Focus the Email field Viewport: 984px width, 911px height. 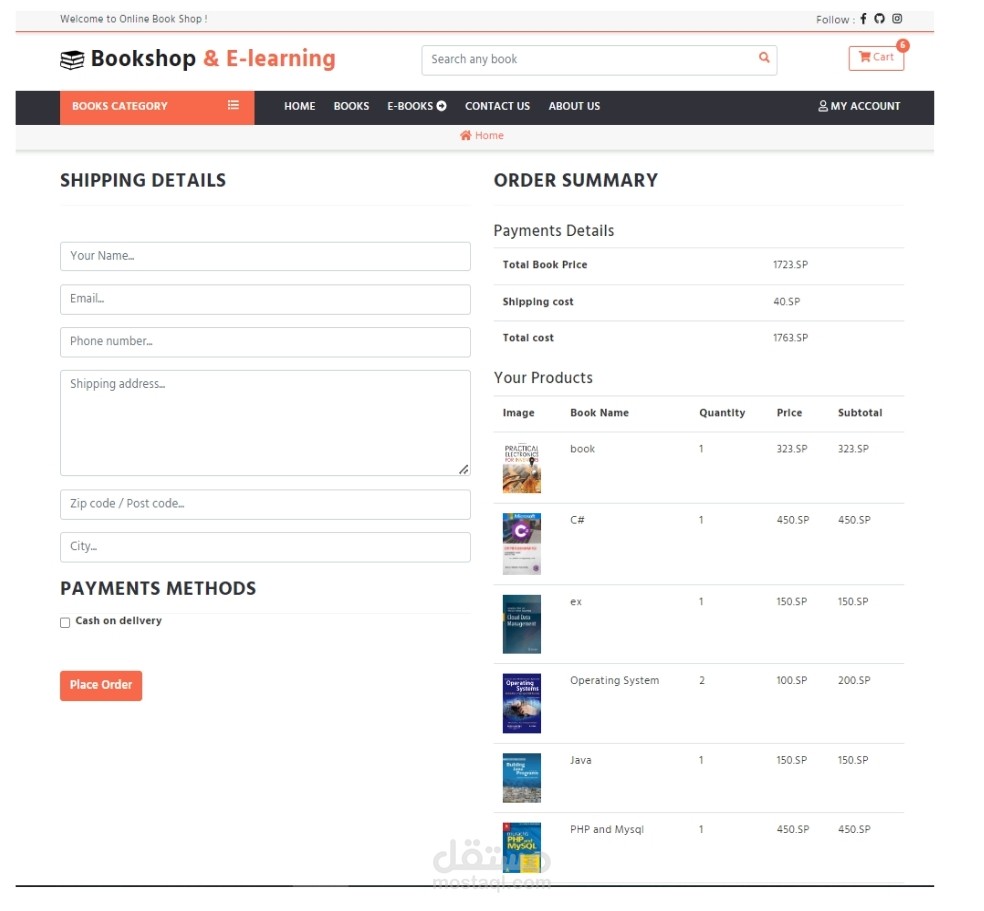tap(265, 299)
